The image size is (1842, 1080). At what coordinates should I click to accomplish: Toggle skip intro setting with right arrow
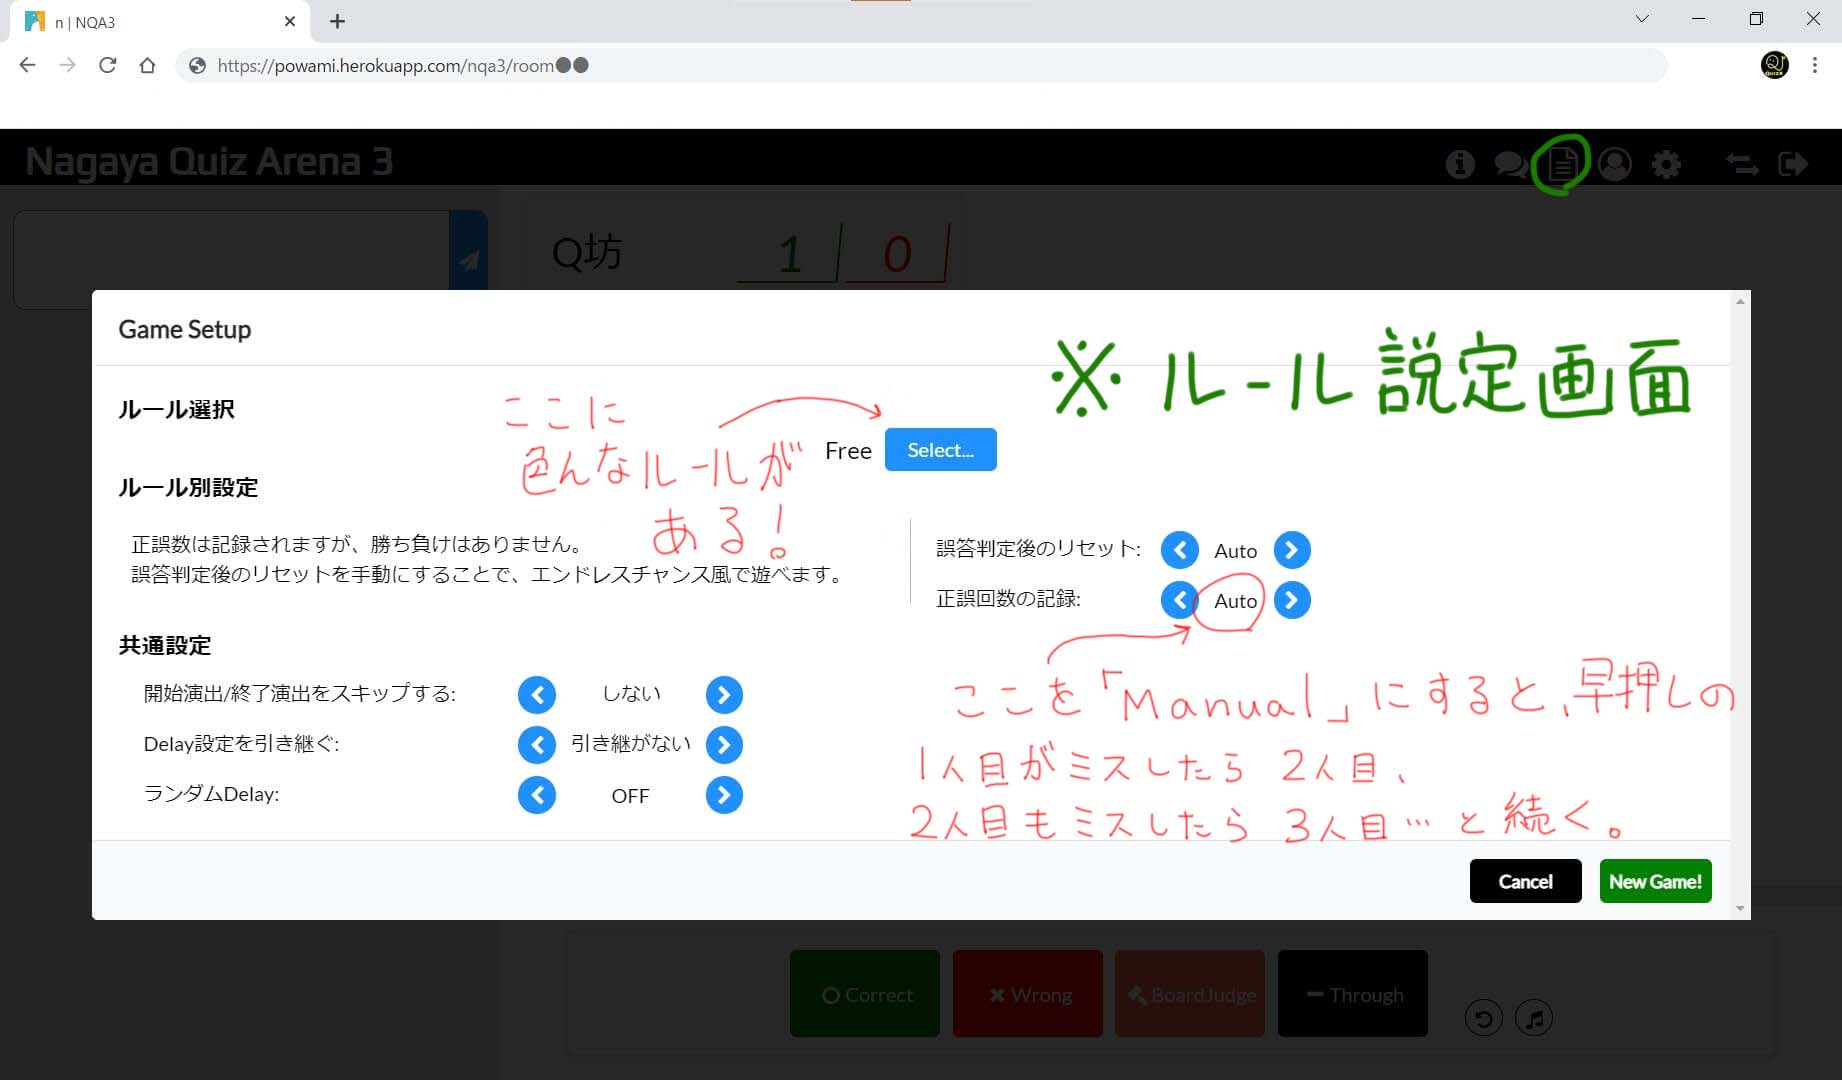(724, 695)
